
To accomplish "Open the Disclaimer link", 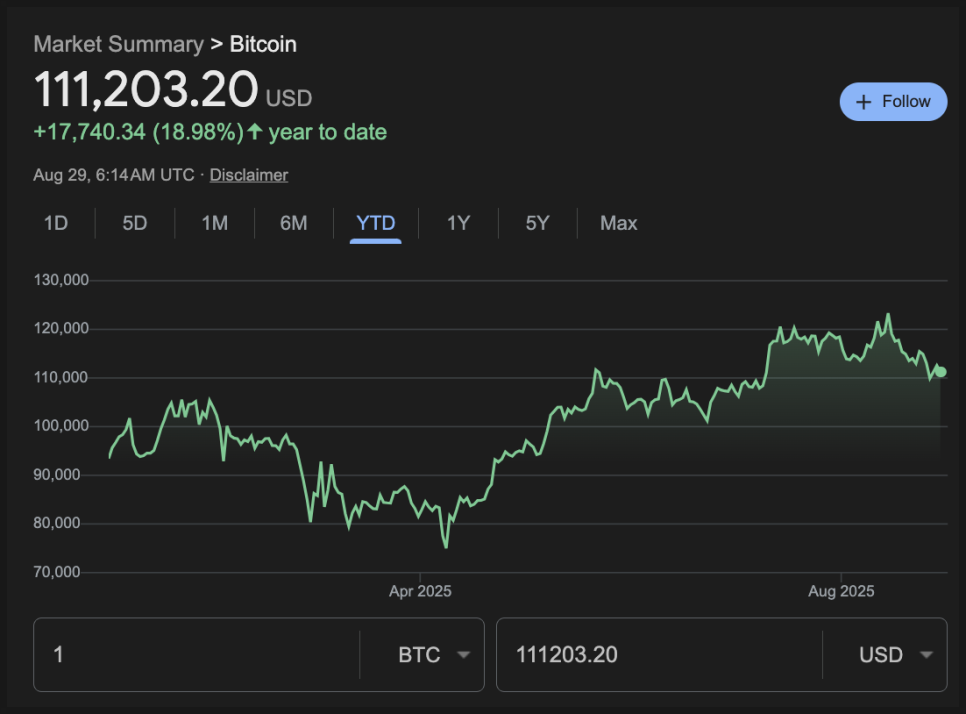I will click(249, 175).
